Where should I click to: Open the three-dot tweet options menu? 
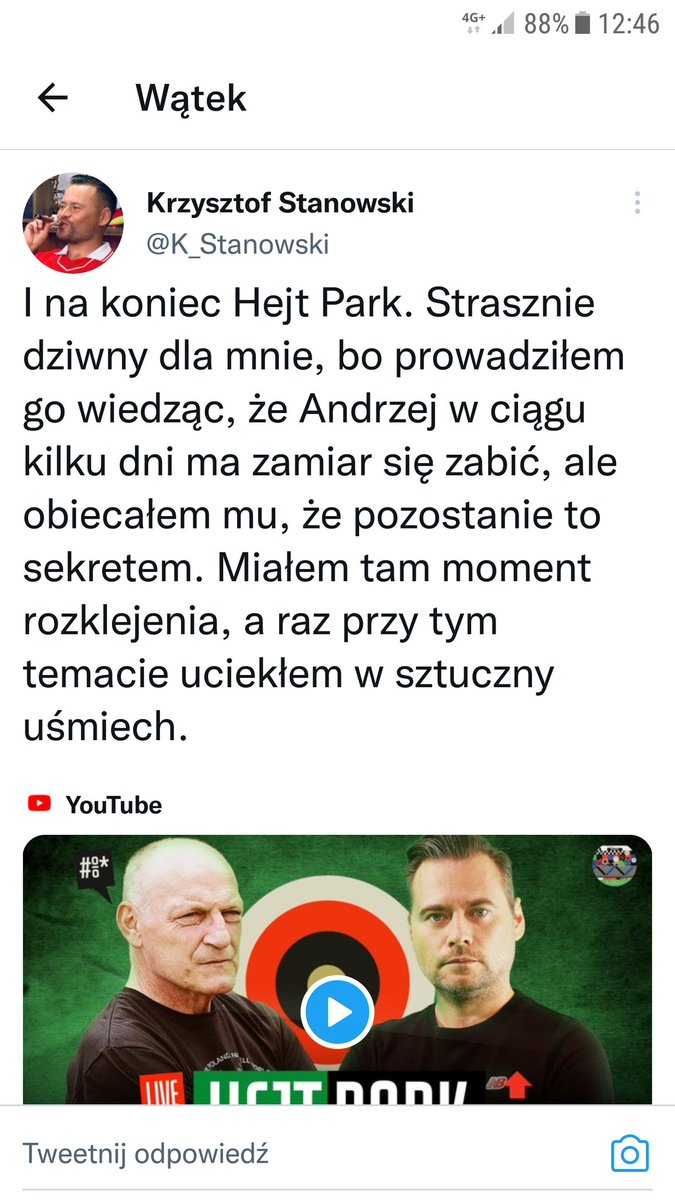(x=637, y=203)
